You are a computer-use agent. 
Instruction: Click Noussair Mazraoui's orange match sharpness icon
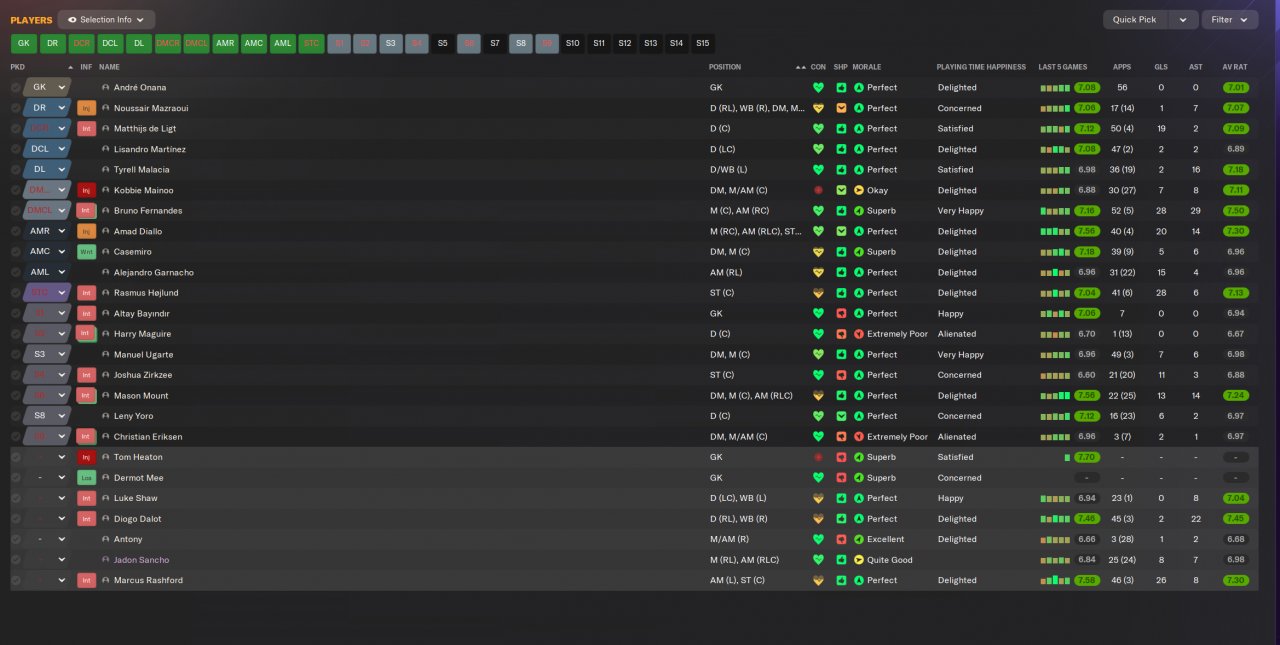tap(841, 108)
